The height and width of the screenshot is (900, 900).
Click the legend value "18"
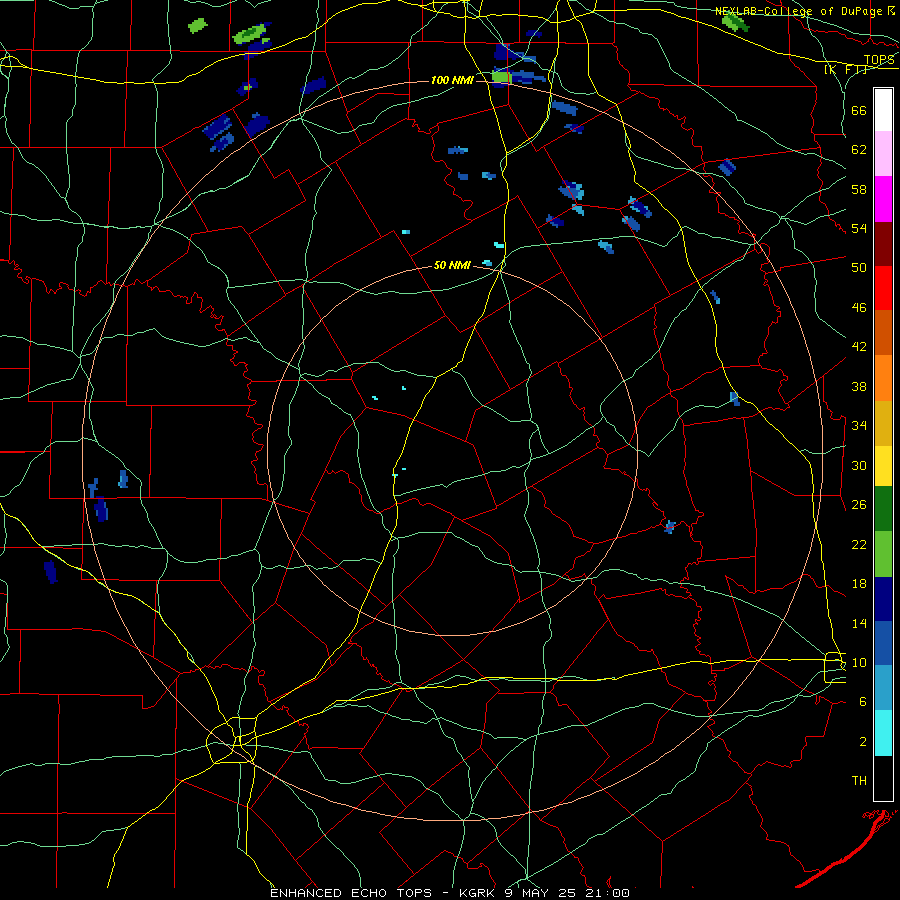[x=859, y=584]
